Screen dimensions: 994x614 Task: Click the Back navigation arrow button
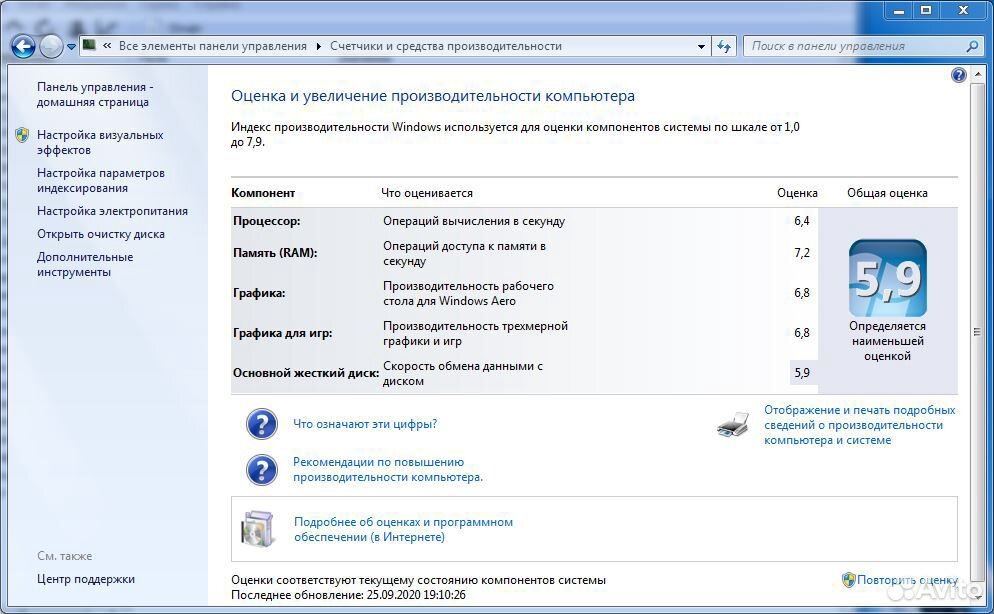[x=23, y=46]
